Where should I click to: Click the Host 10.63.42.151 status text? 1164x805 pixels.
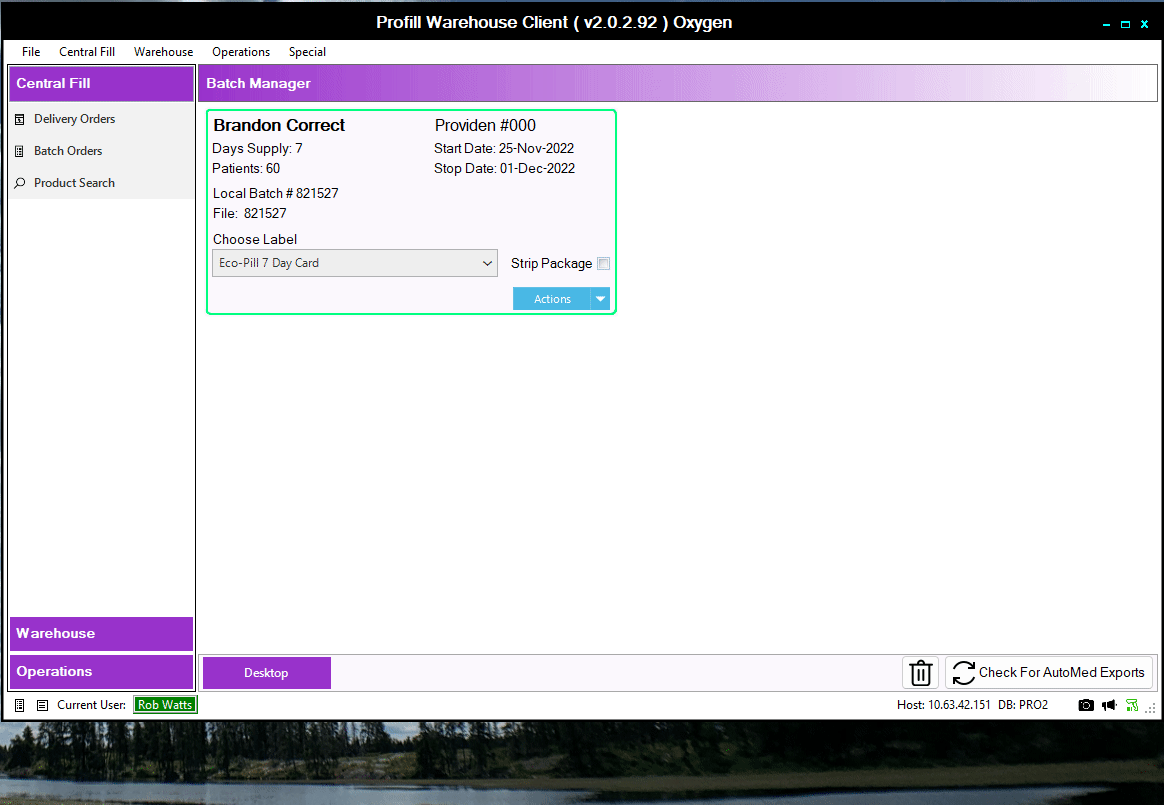pyautogui.click(x=943, y=705)
